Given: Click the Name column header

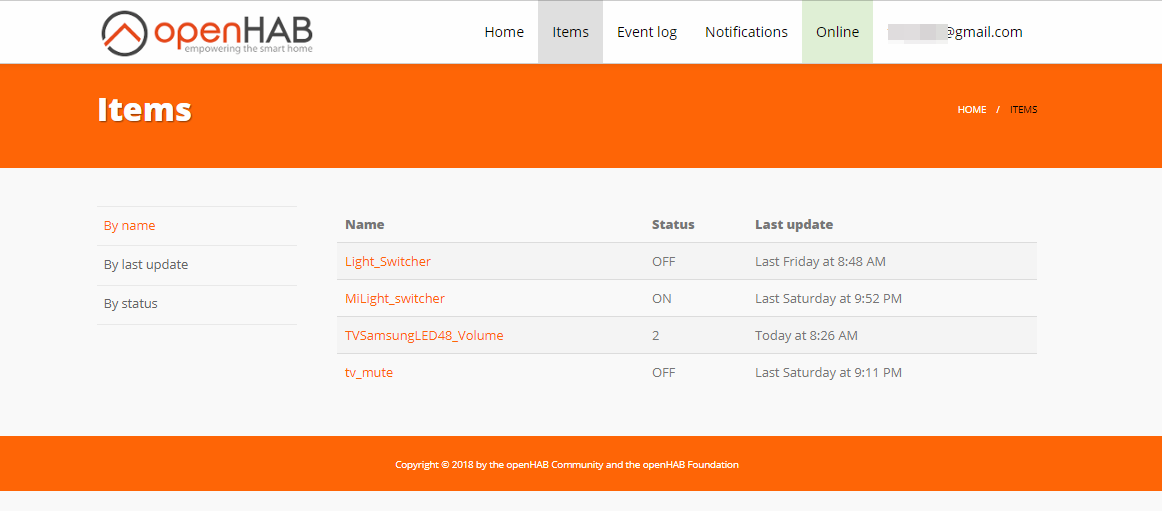Looking at the screenshot, I should 365,224.
